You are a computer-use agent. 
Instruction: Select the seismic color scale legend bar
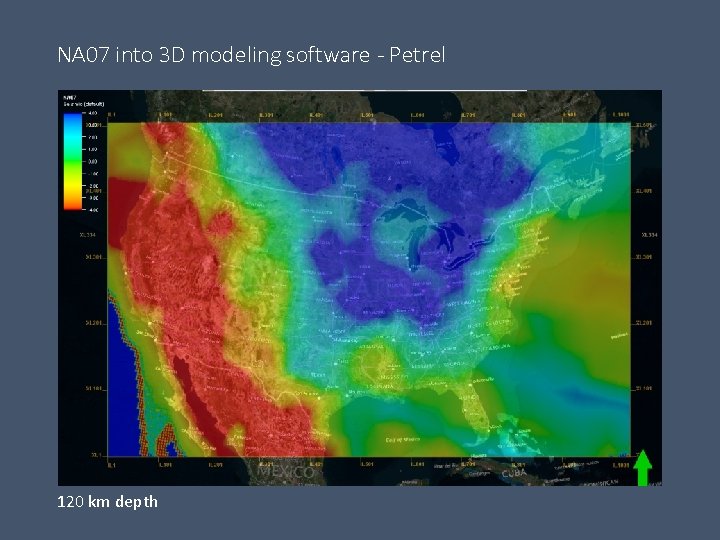coord(73,162)
